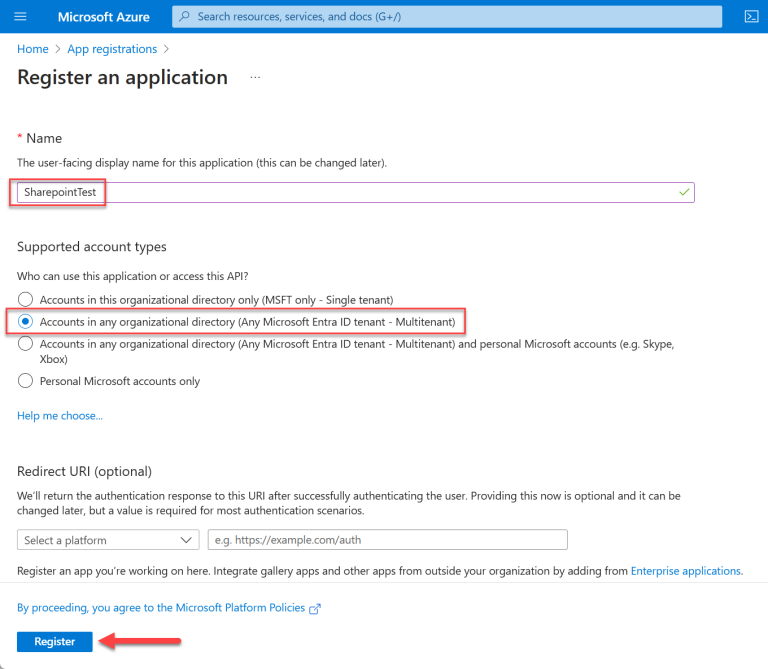The image size is (768, 669).
Task: Expand the Select a platform dropdown
Action: click(108, 540)
